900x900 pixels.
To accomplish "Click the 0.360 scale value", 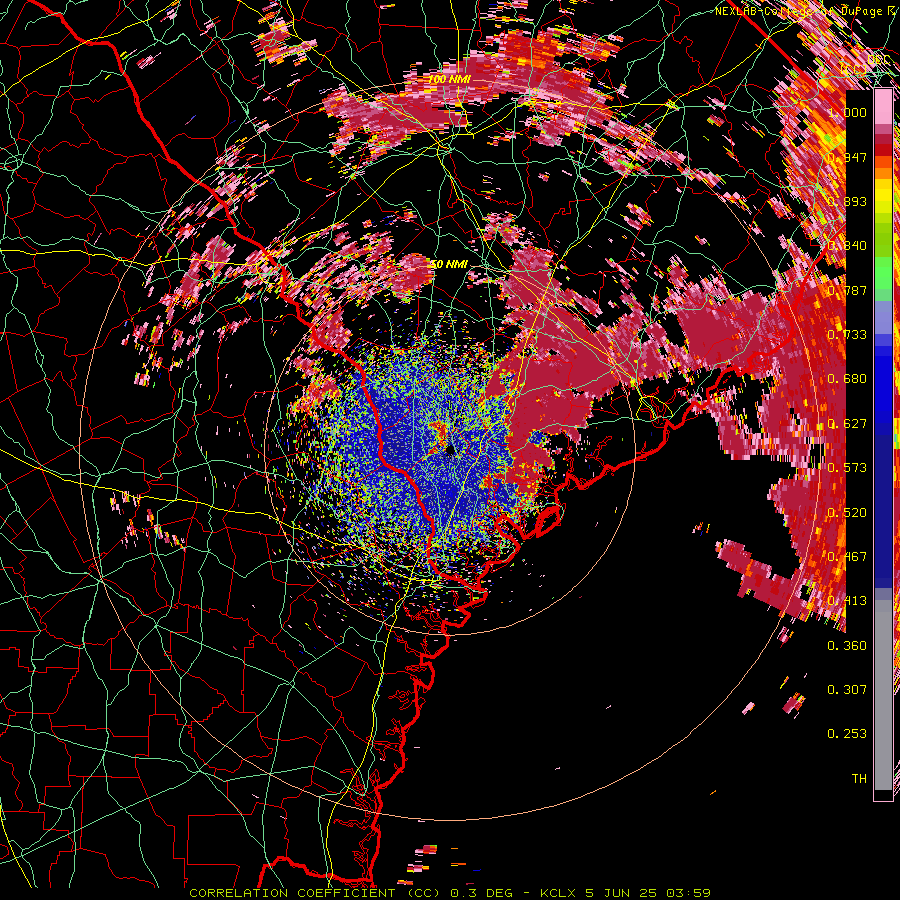I will (847, 646).
